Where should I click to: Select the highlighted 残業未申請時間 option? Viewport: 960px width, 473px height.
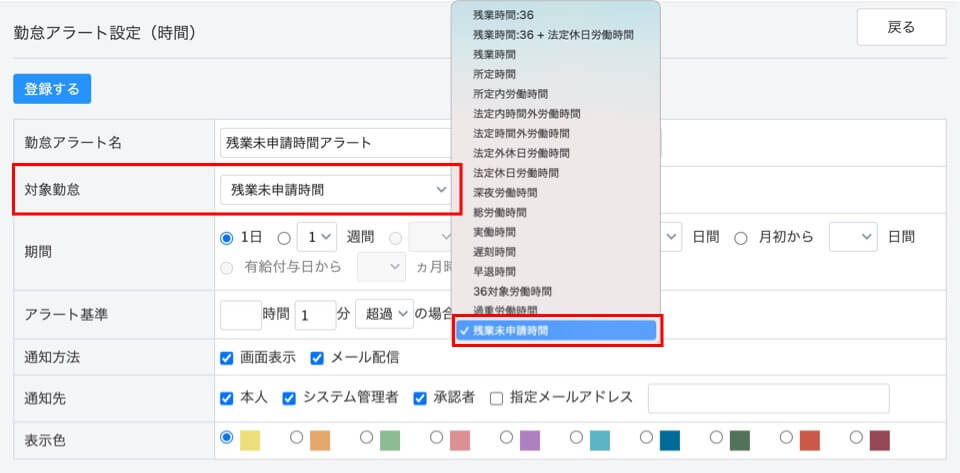point(556,330)
